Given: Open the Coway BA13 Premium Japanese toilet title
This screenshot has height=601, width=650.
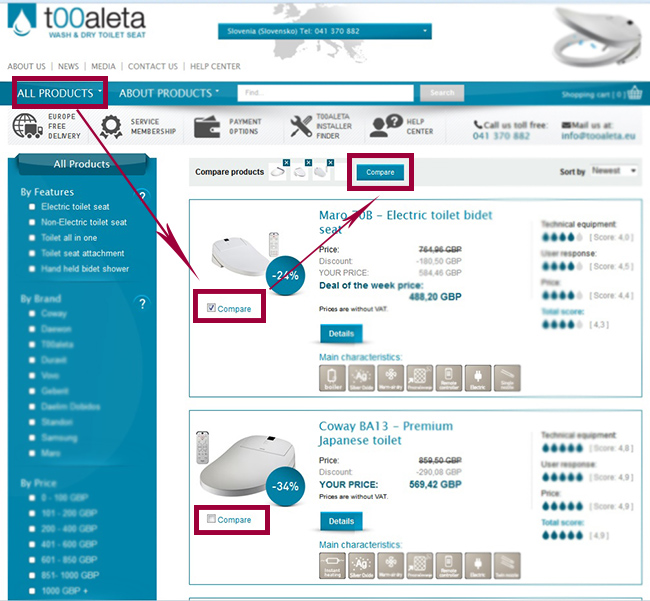Looking at the screenshot, I should point(386,433).
